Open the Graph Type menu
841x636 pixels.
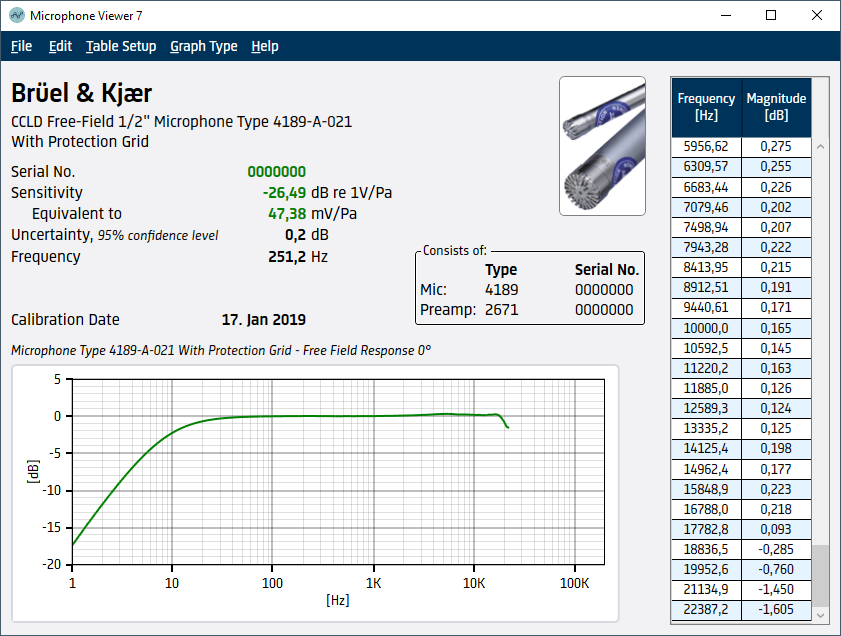pyautogui.click(x=204, y=46)
